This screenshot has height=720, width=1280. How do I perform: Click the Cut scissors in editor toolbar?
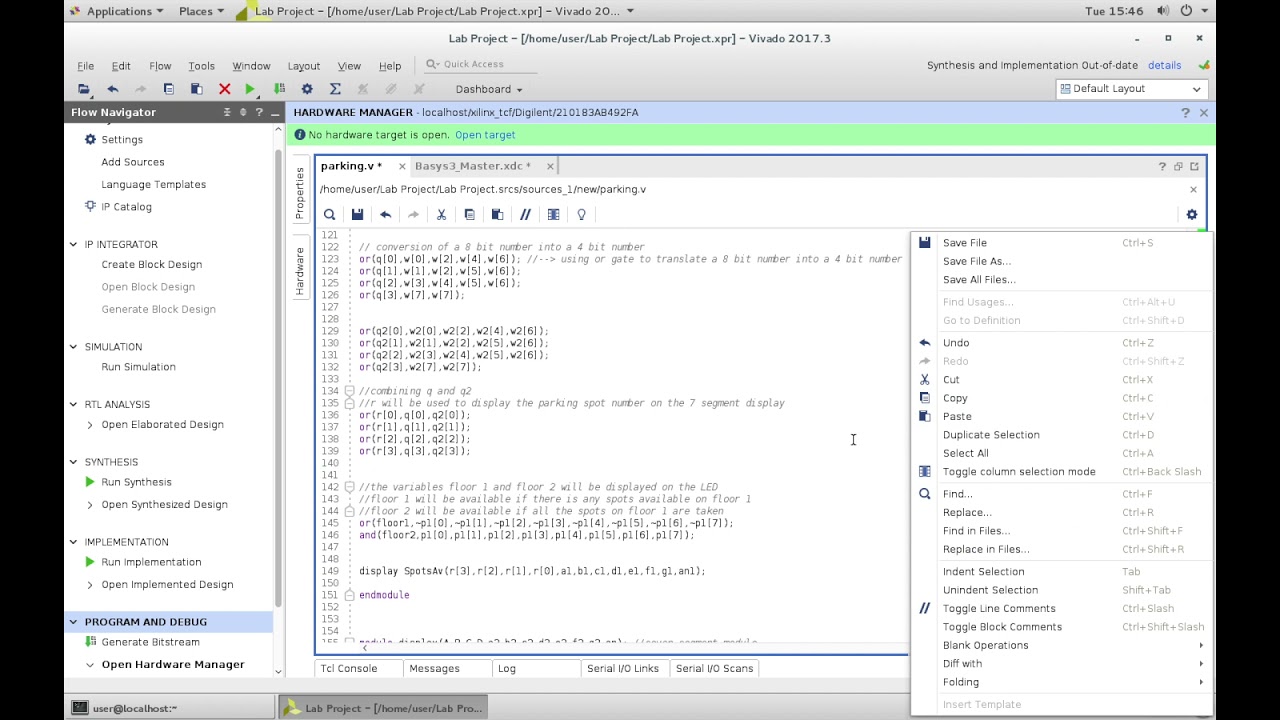pyautogui.click(x=441, y=214)
